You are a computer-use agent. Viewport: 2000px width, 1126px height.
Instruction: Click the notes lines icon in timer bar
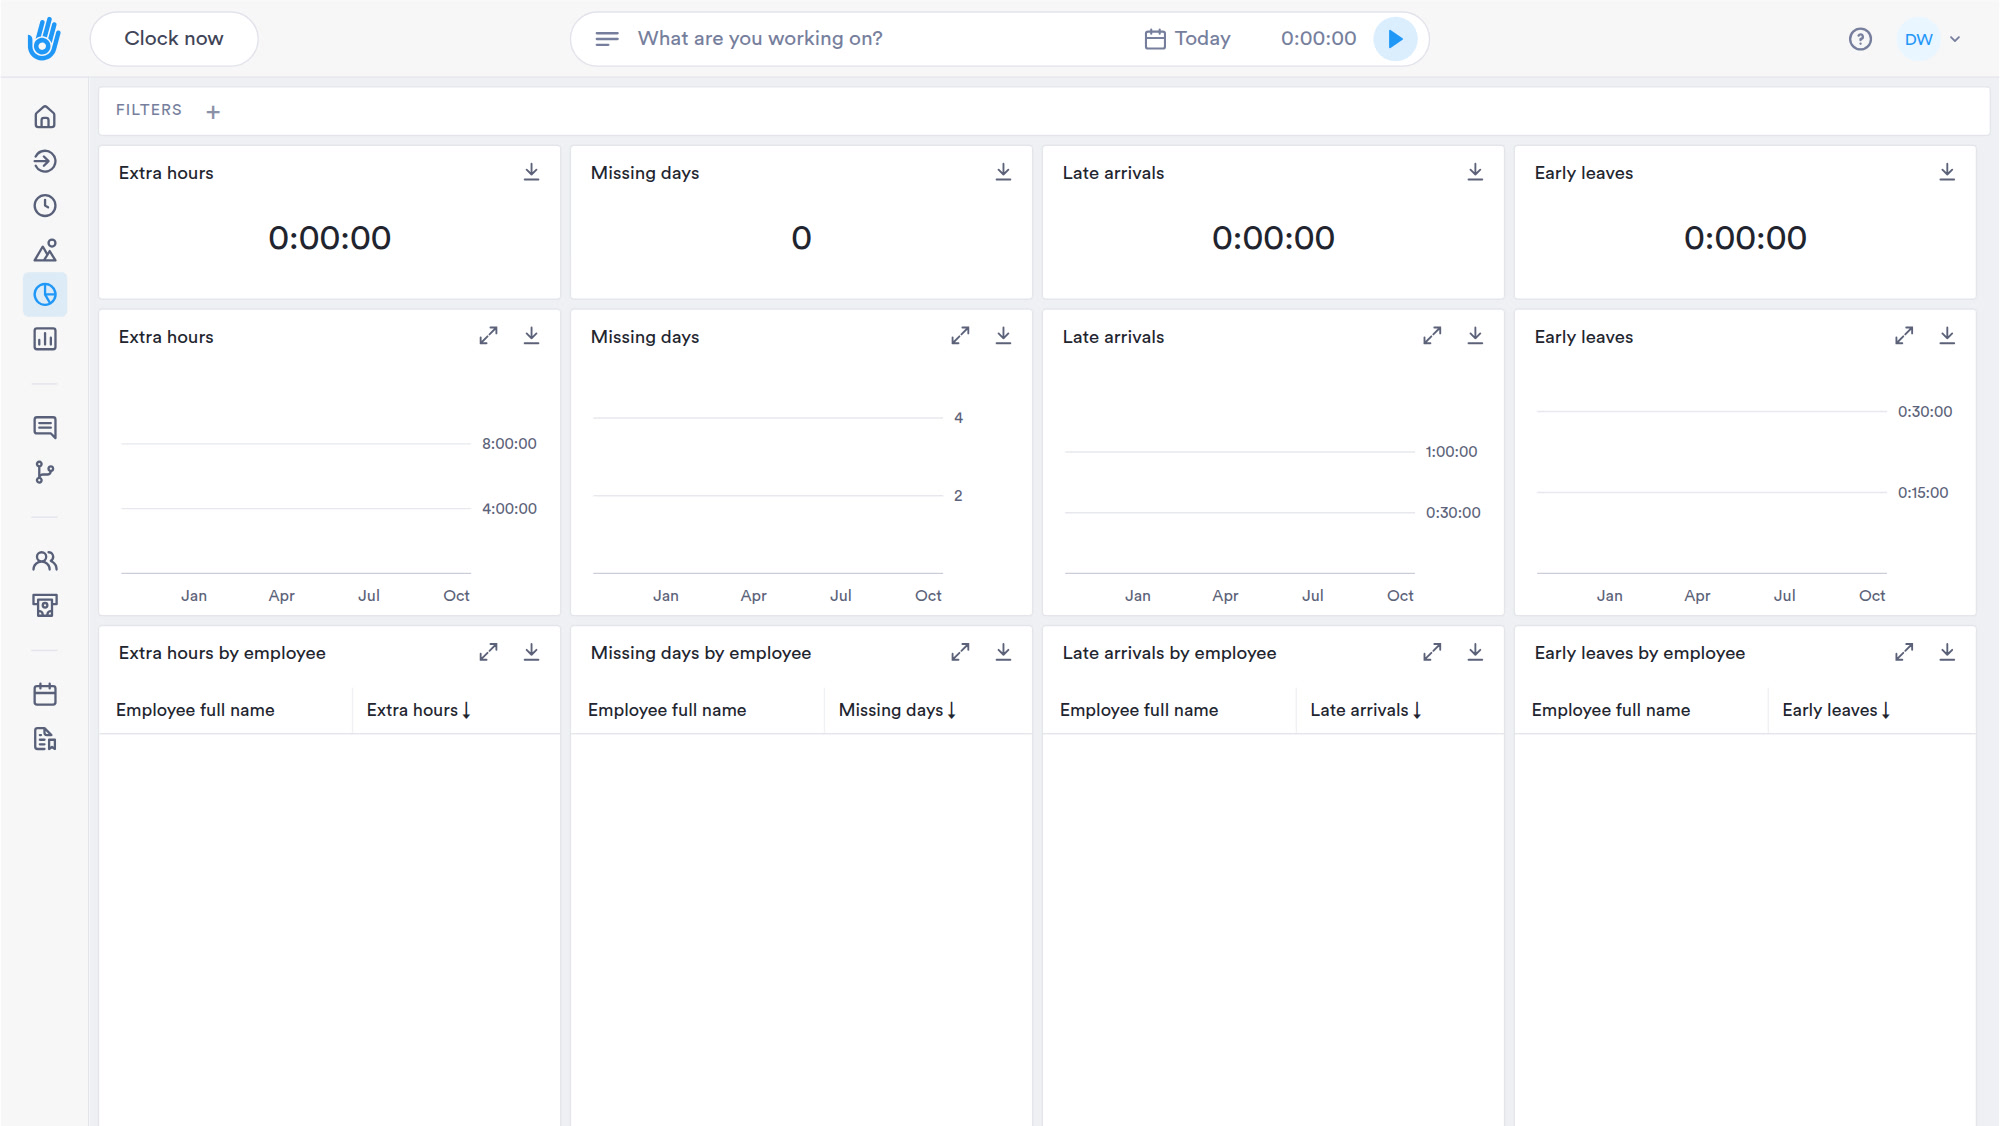click(607, 39)
